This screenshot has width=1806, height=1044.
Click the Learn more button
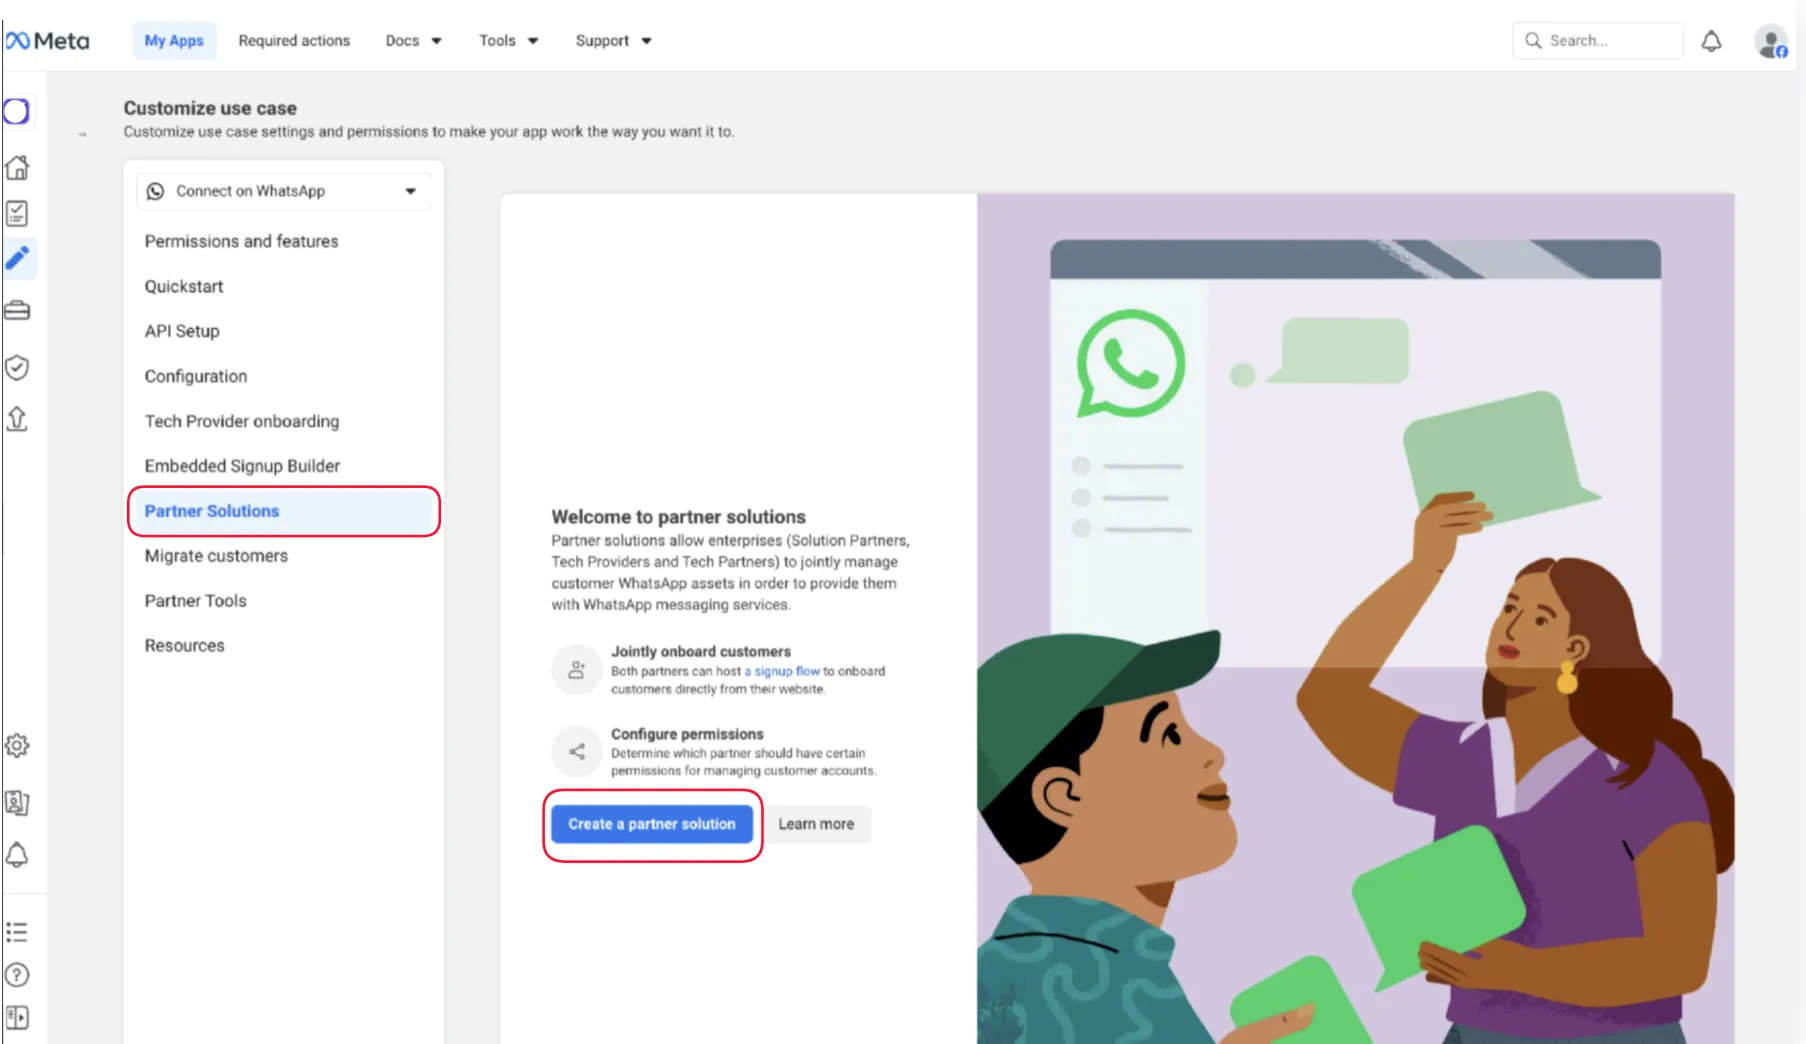(x=816, y=824)
